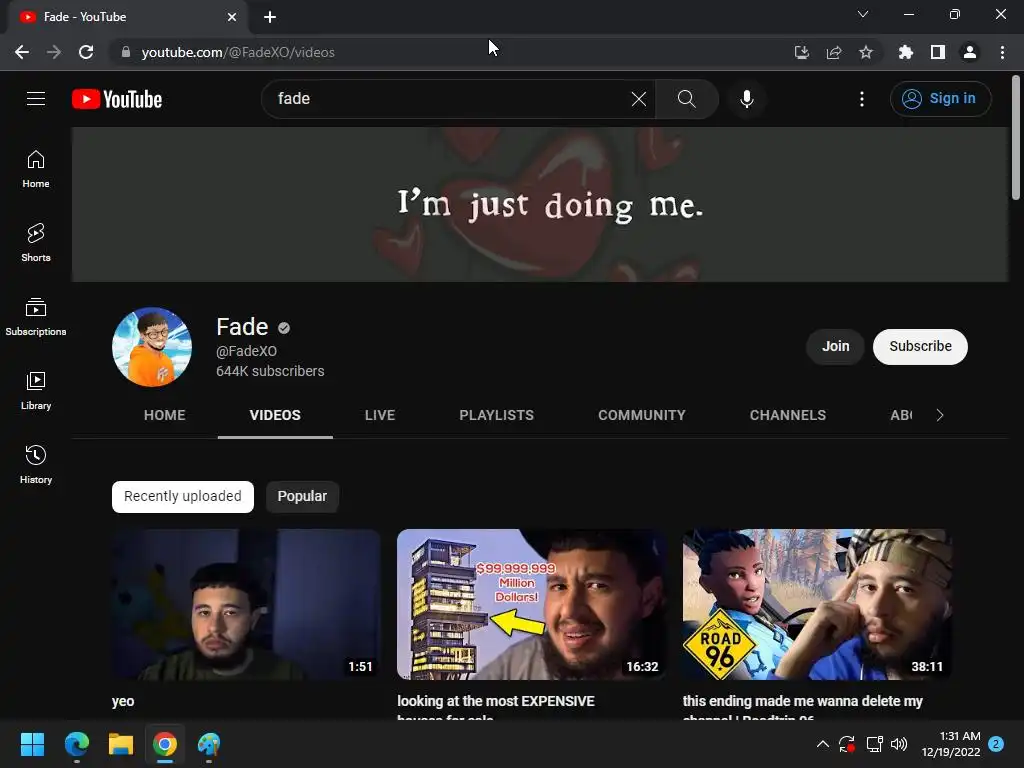Viewport: 1024px width, 768px height.
Task: Switch to the HOME channel tab
Action: [x=165, y=415]
